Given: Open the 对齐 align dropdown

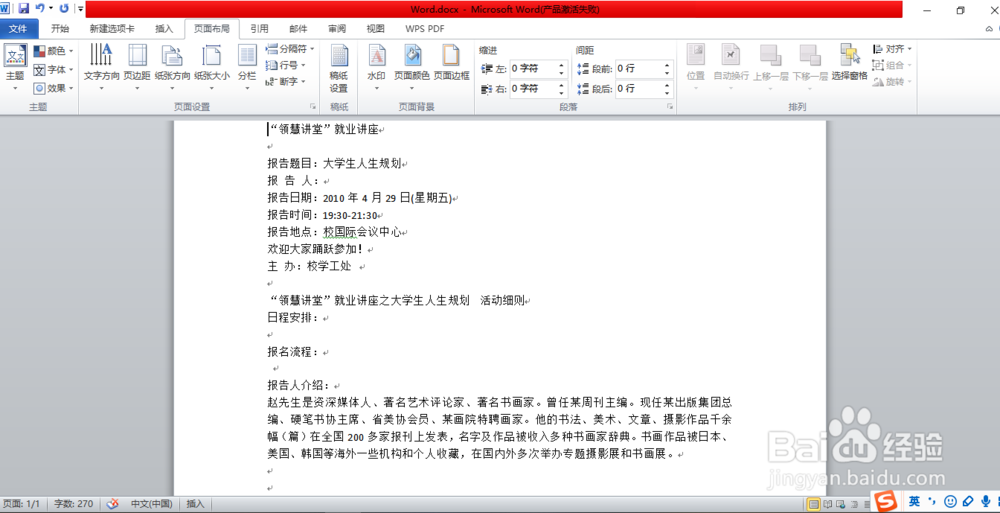Looking at the screenshot, I should [892, 48].
